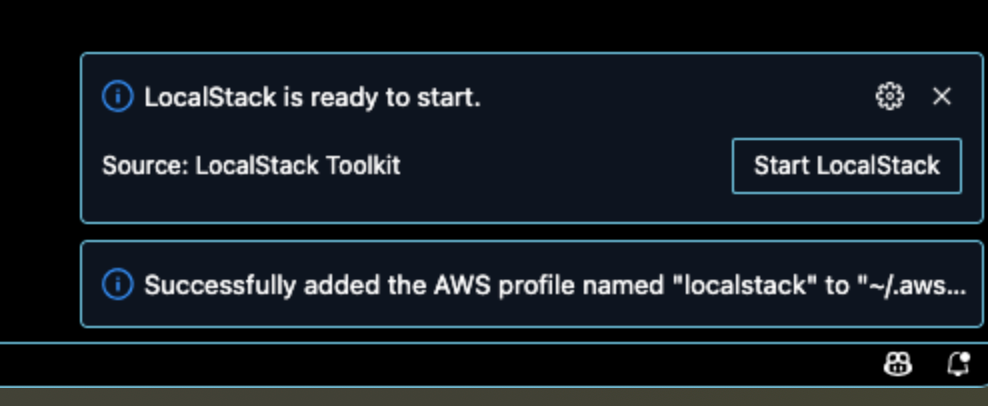Viewport: 988px width, 406px height.
Task: Click the "LocalStack Toolkit" source name
Action: (298, 166)
